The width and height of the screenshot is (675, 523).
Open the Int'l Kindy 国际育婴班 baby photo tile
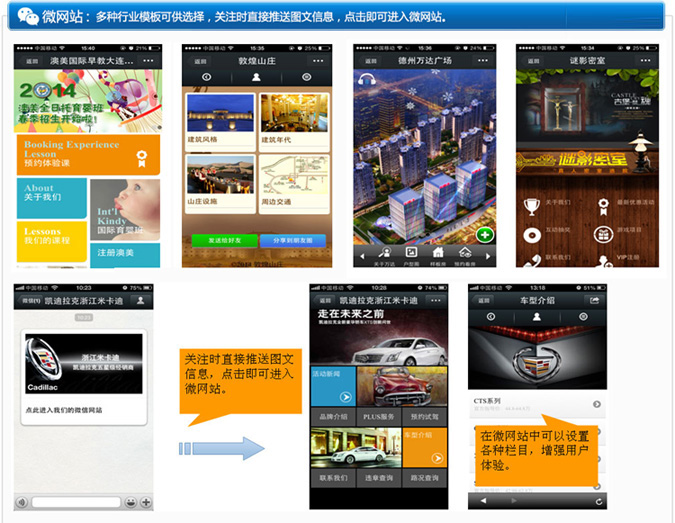click(x=125, y=210)
